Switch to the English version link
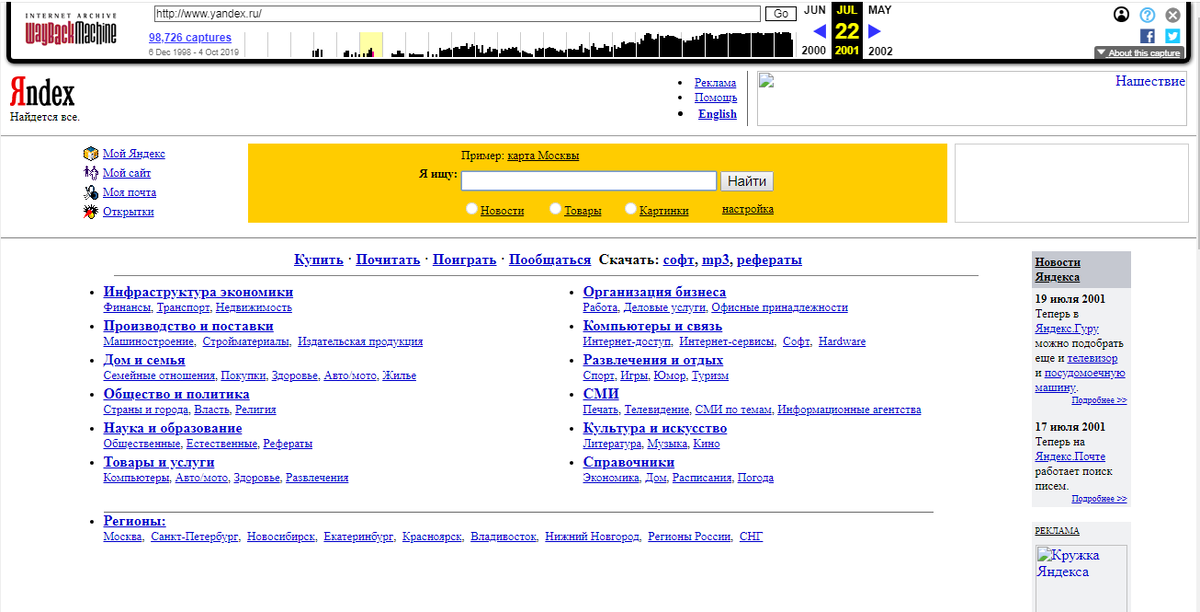The width and height of the screenshot is (1200, 612). click(x=717, y=114)
